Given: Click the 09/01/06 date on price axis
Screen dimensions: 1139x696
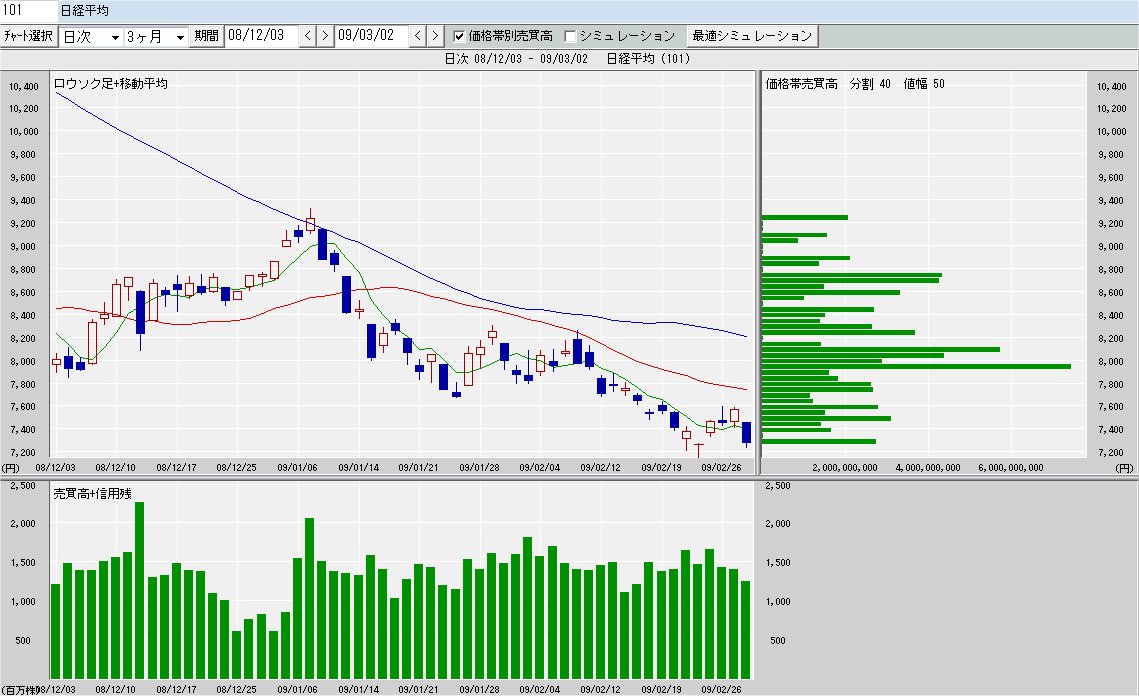Looking at the screenshot, I should [x=298, y=466].
